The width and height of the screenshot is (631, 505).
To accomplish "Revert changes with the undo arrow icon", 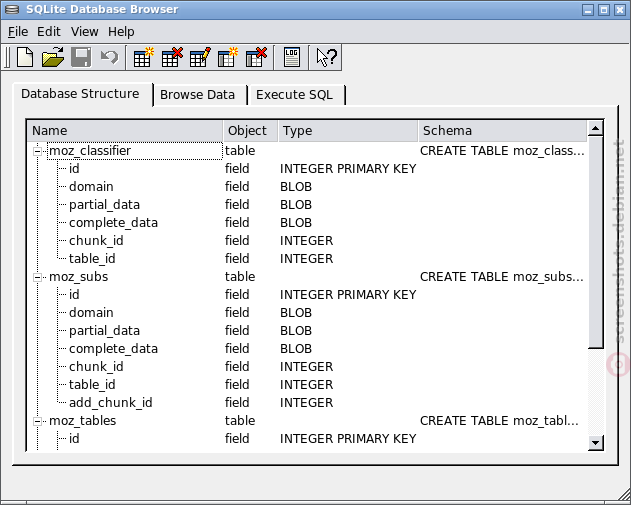I will pyautogui.click(x=109, y=57).
